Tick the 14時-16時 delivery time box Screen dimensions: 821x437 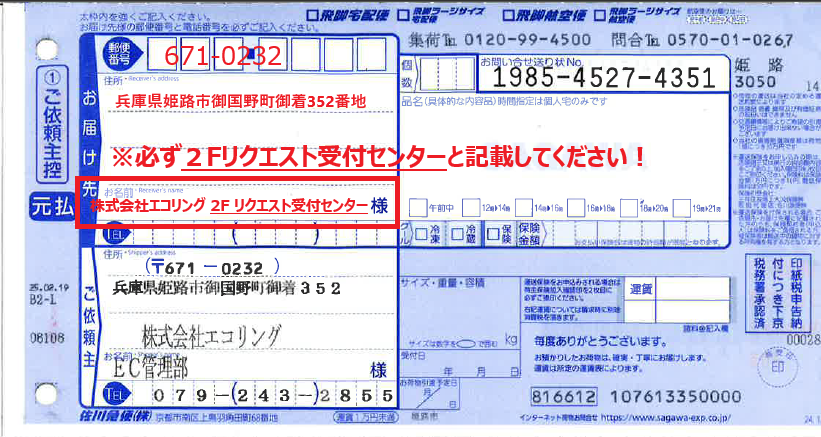(524, 208)
